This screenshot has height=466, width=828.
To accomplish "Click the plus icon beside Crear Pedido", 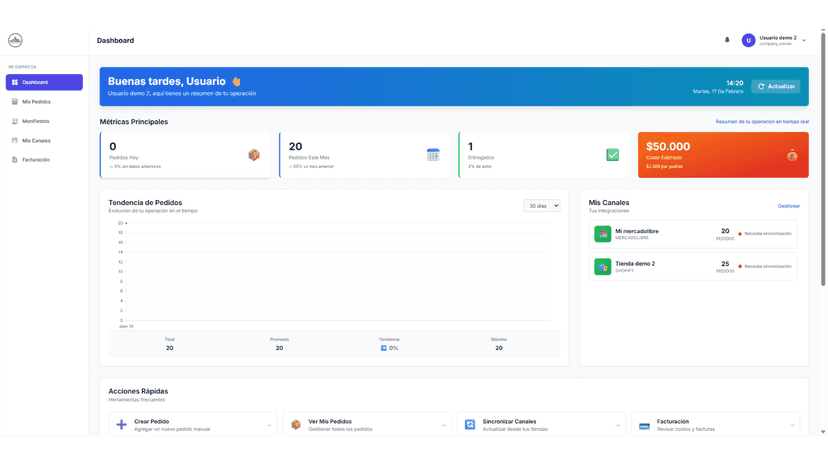I will pos(121,425).
